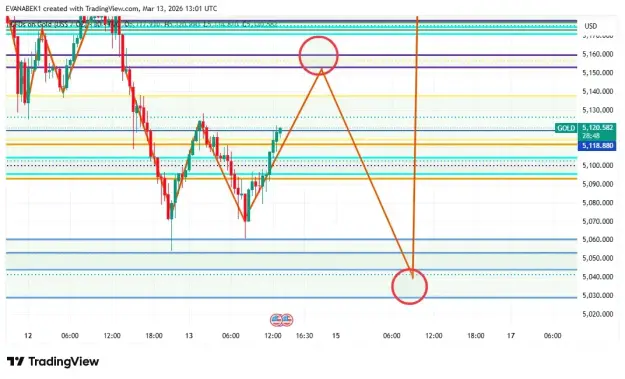Open the USD currency selector on price axis
625x379 pixels.
[x=591, y=26]
